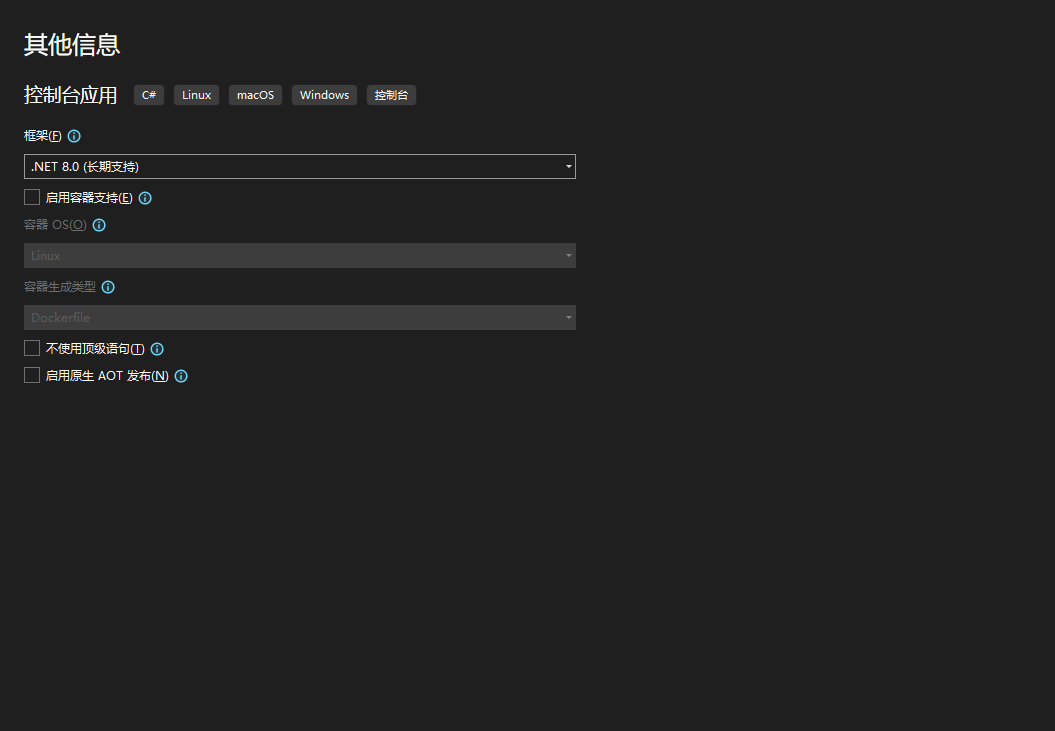Tick the 不使用顶级语句 checkbox
1055x731 pixels.
click(32, 349)
